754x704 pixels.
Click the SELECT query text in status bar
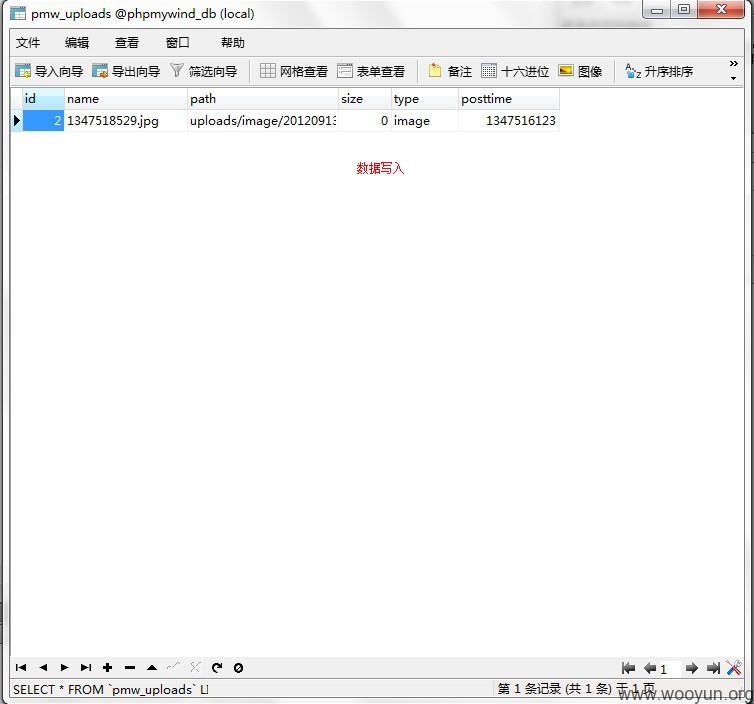click(111, 690)
